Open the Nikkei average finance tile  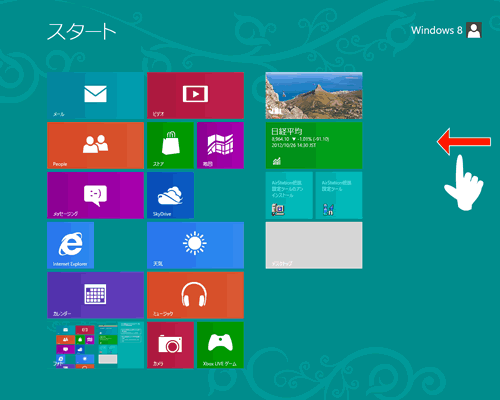[314, 145]
